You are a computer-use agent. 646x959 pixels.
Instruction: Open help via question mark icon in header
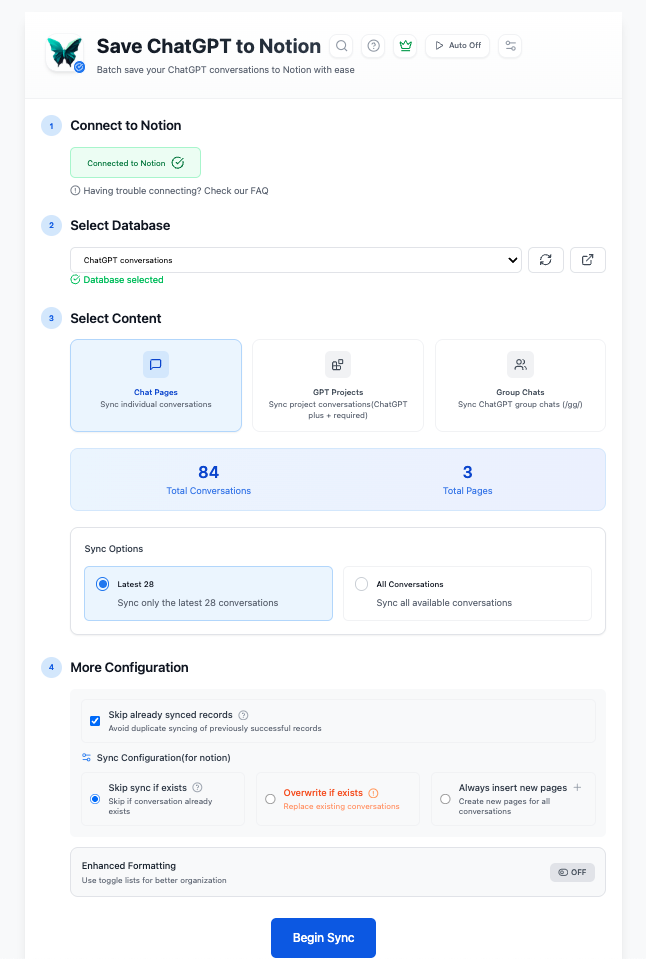pos(374,46)
